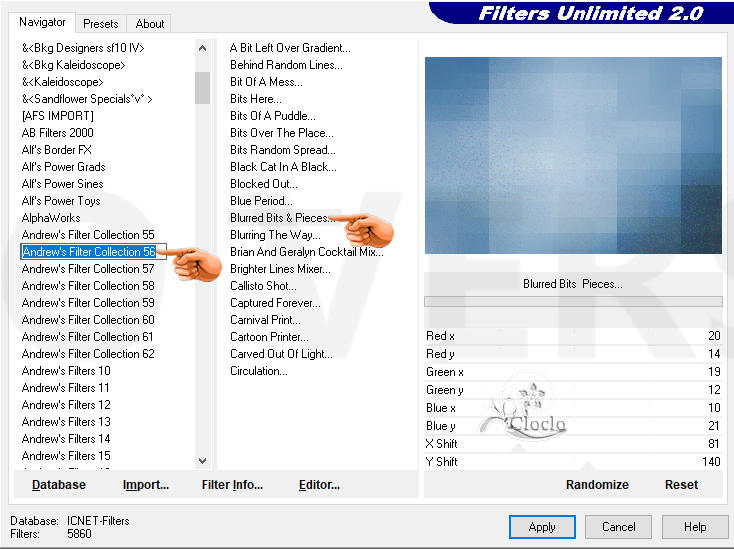
Task: Click category list scroll-down arrow
Action: (x=202, y=461)
